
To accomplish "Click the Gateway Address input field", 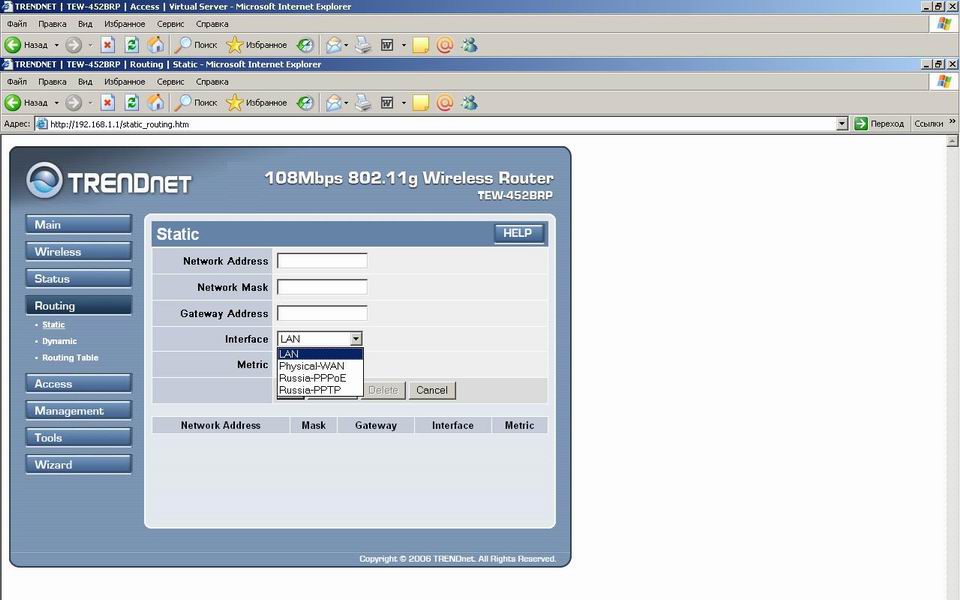I will 322,313.
